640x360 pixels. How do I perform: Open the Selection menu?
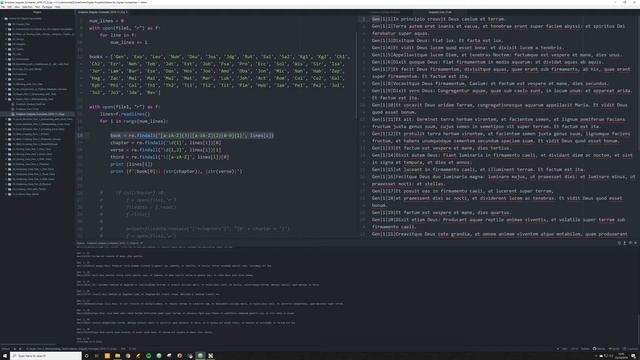pos(27,7)
